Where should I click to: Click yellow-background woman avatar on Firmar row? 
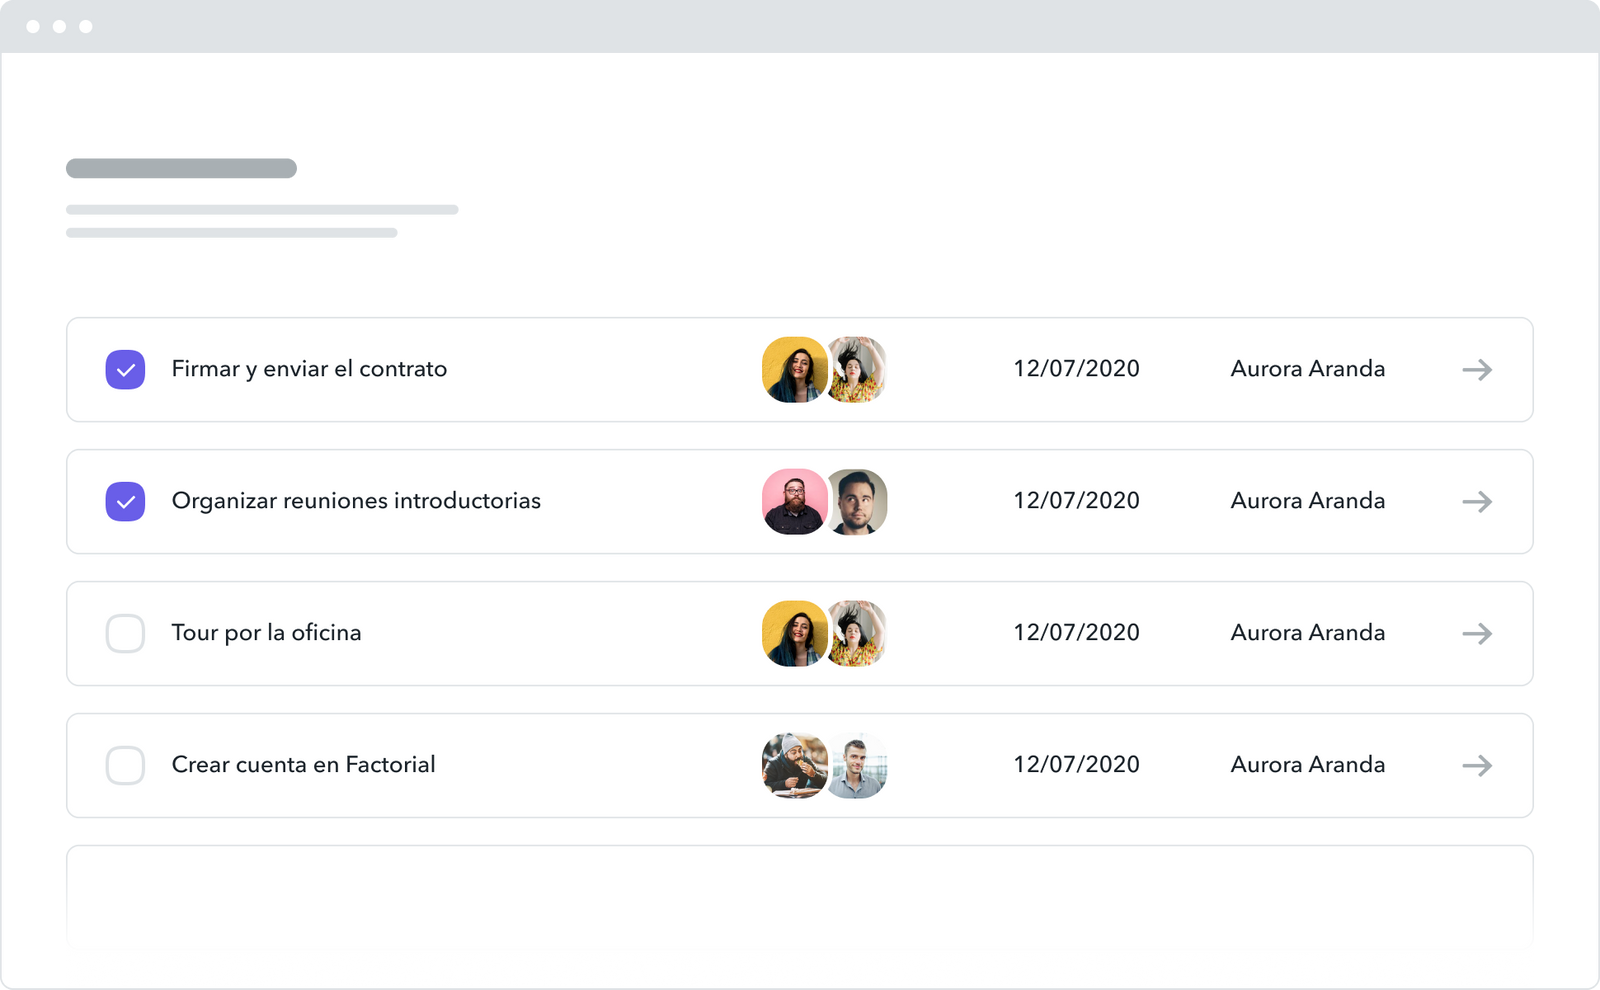click(794, 370)
